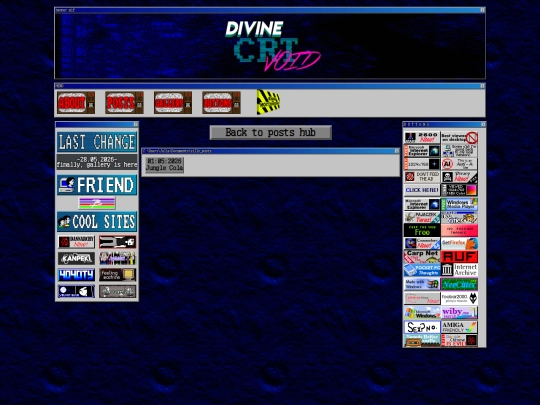The image size is (540, 405).
Task: Click the red AUF badge
Action: [459, 257]
